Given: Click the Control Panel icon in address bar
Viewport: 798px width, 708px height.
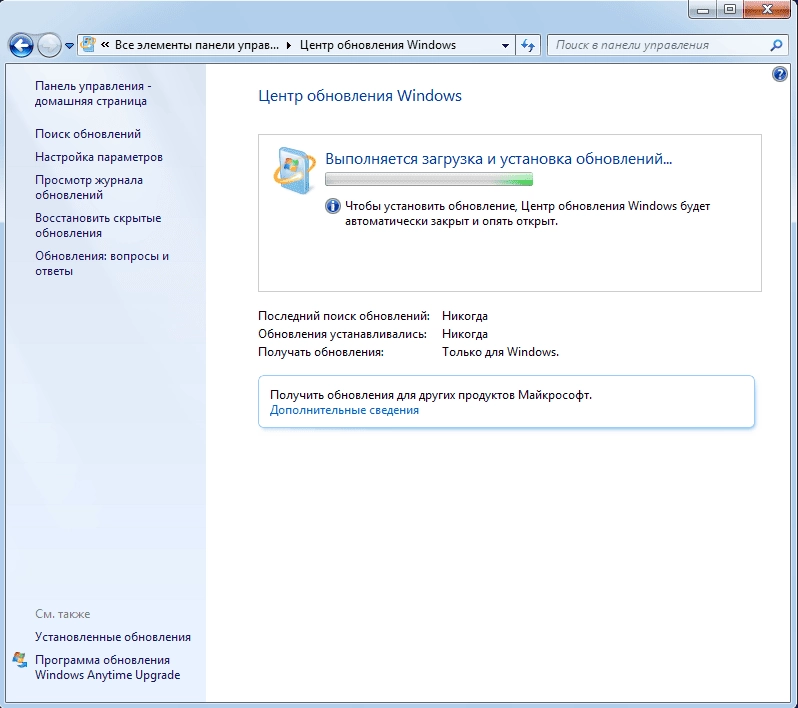Looking at the screenshot, I should pos(89,45).
